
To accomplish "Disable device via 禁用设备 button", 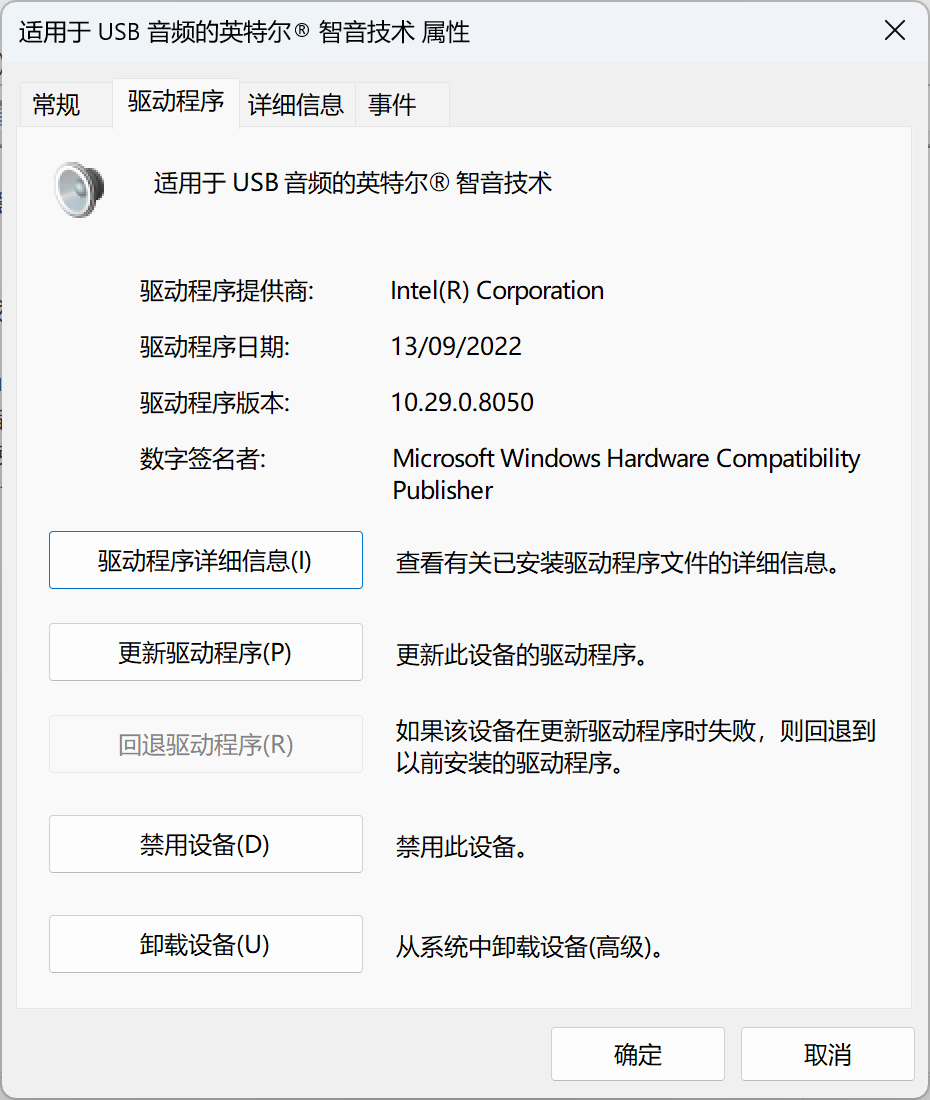I will [205, 844].
